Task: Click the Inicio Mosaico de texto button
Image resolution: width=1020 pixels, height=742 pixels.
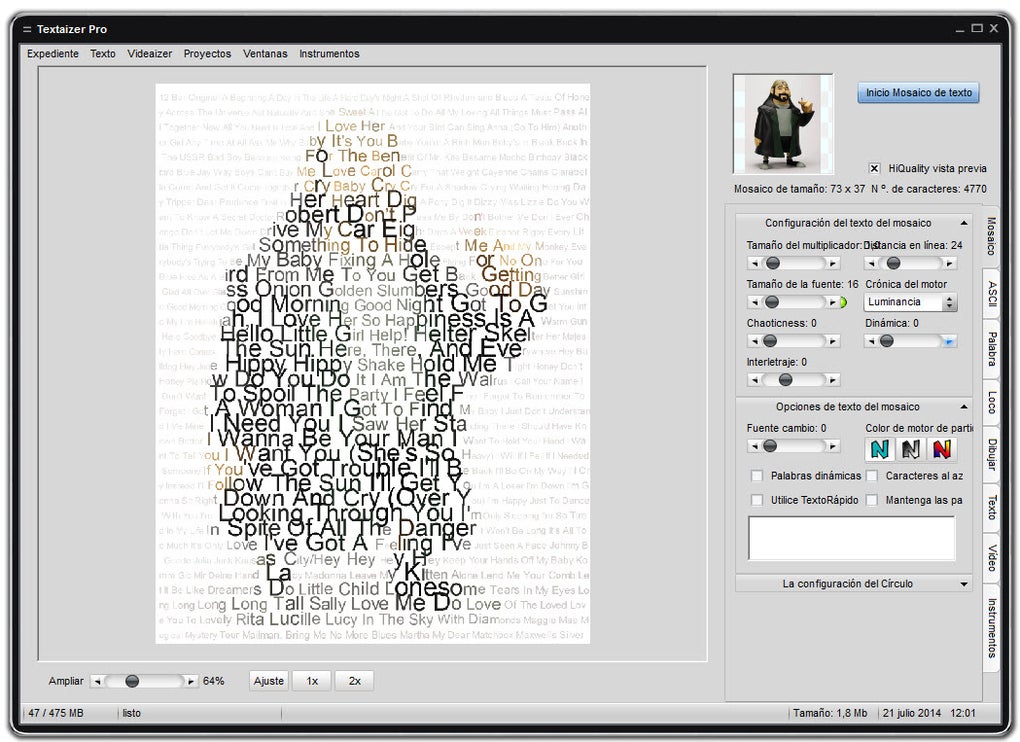Action: (x=918, y=93)
